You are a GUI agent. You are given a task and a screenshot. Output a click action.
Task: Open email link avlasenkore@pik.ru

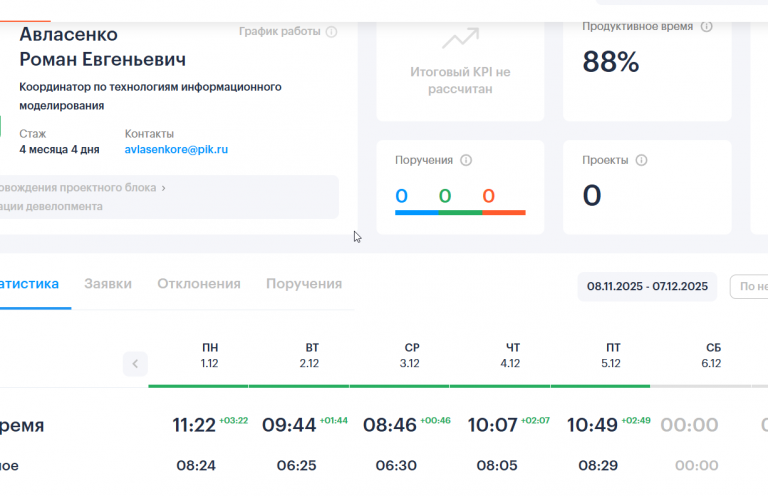point(176,149)
